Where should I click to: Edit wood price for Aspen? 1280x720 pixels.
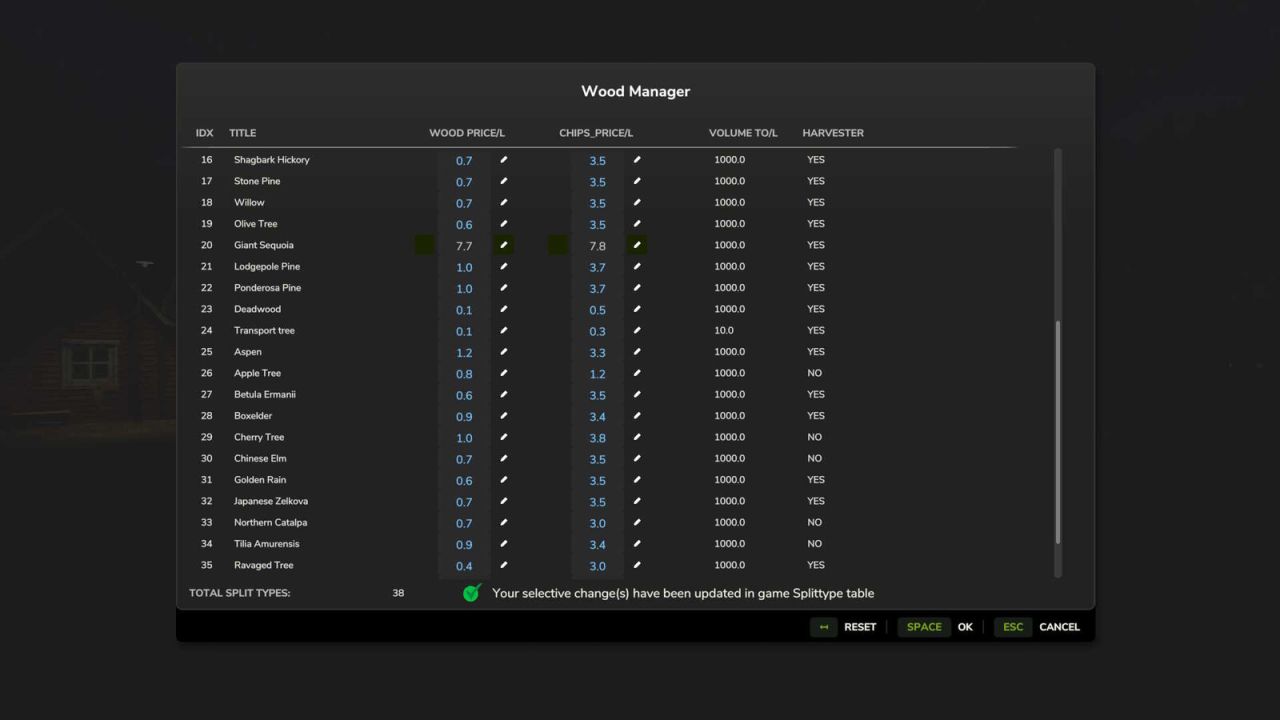[504, 351]
